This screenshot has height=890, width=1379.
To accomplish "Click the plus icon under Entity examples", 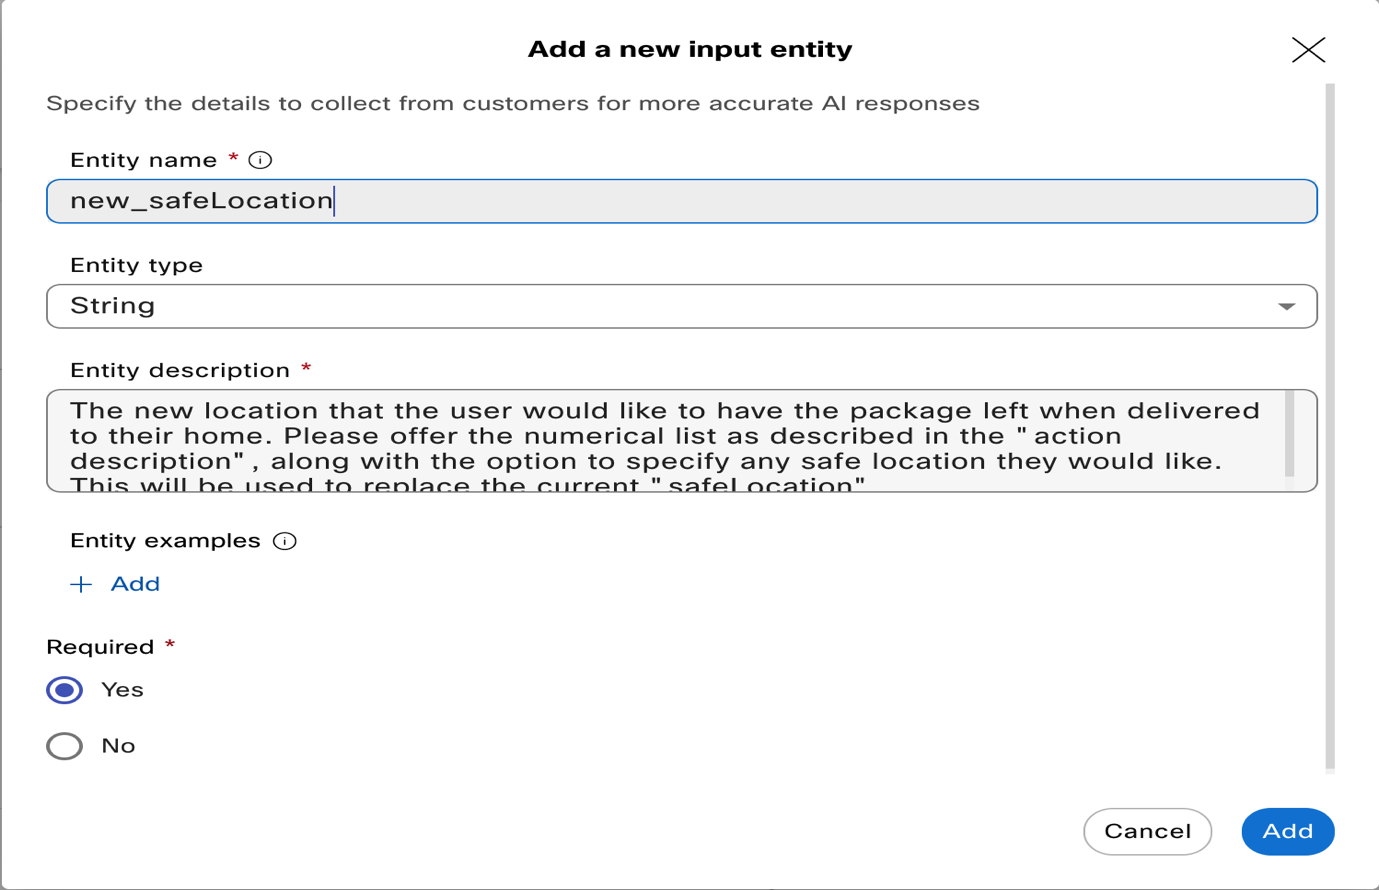I will click(x=81, y=584).
